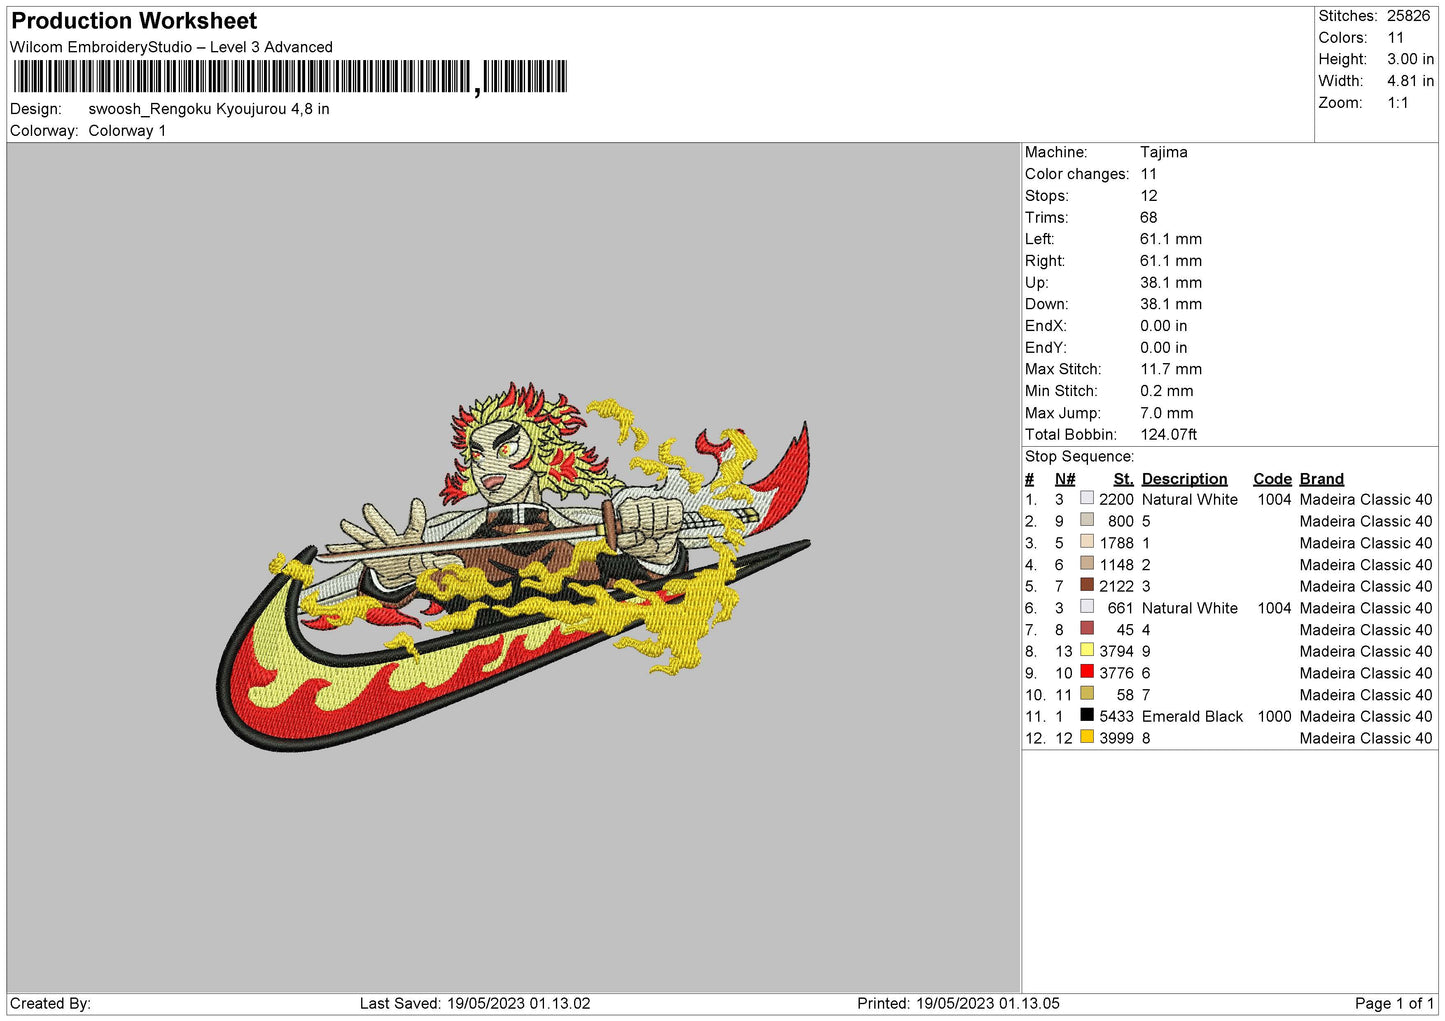Select the bright red swatch in row 9
This screenshot has width=1445, height=1021.
1086,672
